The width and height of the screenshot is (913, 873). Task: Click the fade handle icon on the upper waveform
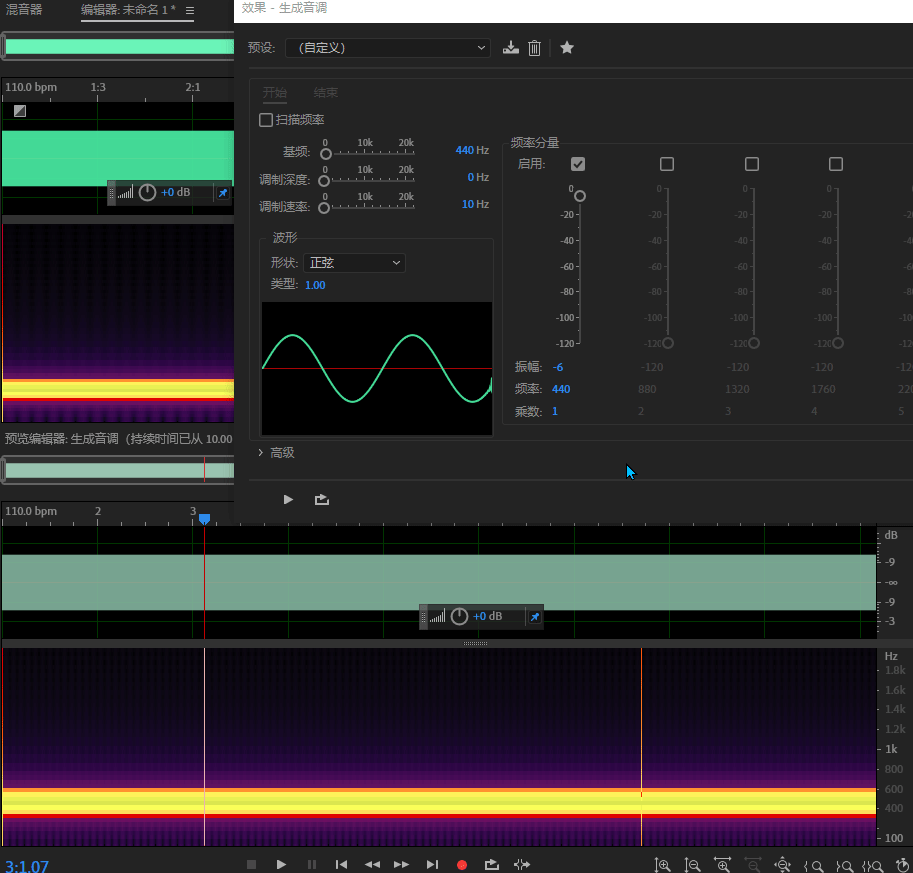20,111
